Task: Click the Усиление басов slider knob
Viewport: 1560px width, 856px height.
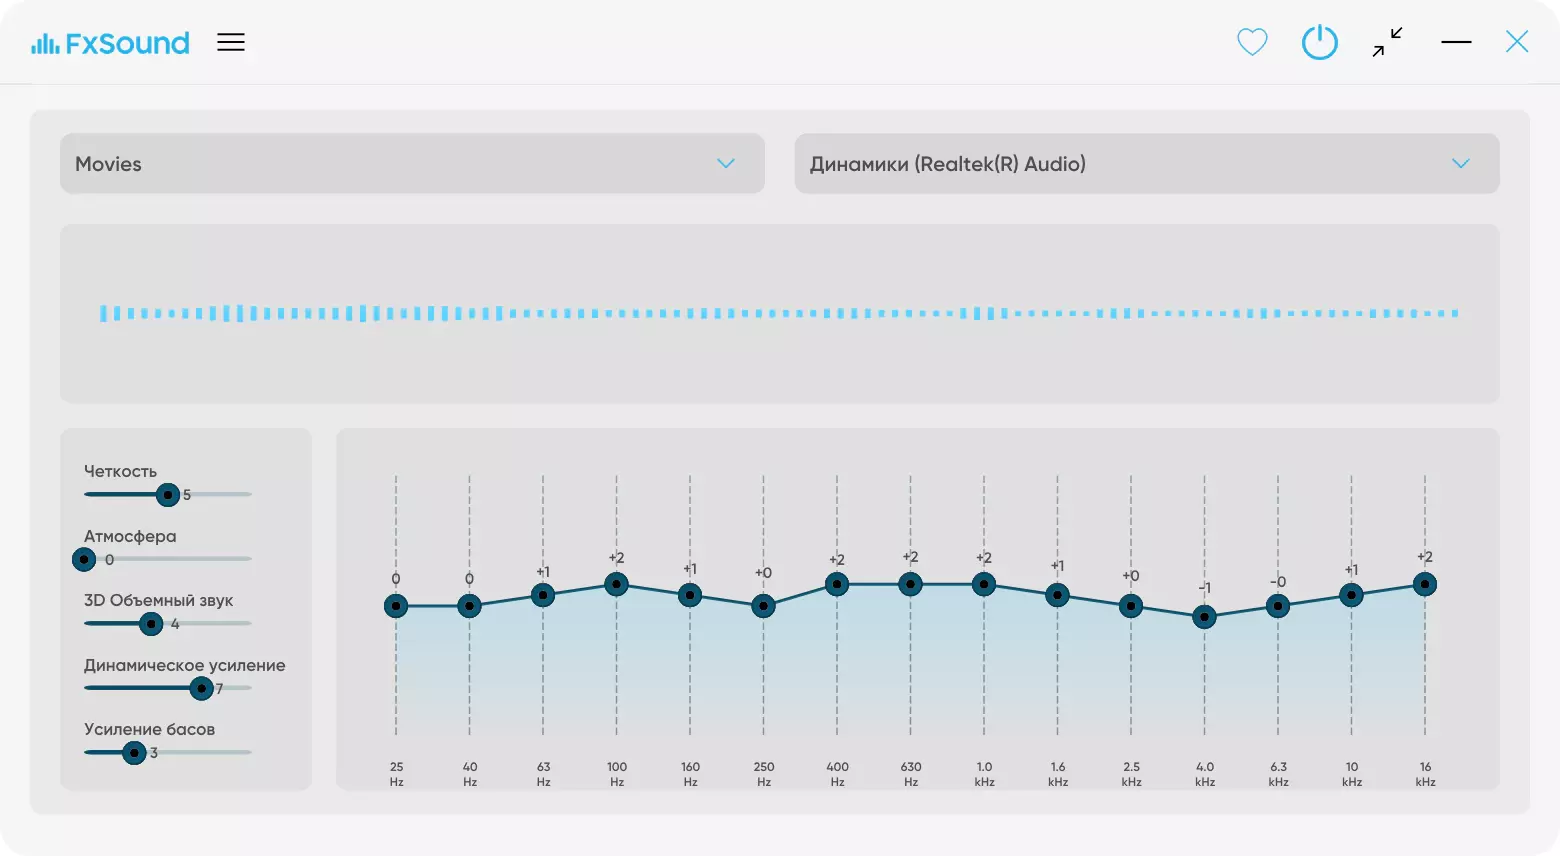Action: pyautogui.click(x=134, y=753)
